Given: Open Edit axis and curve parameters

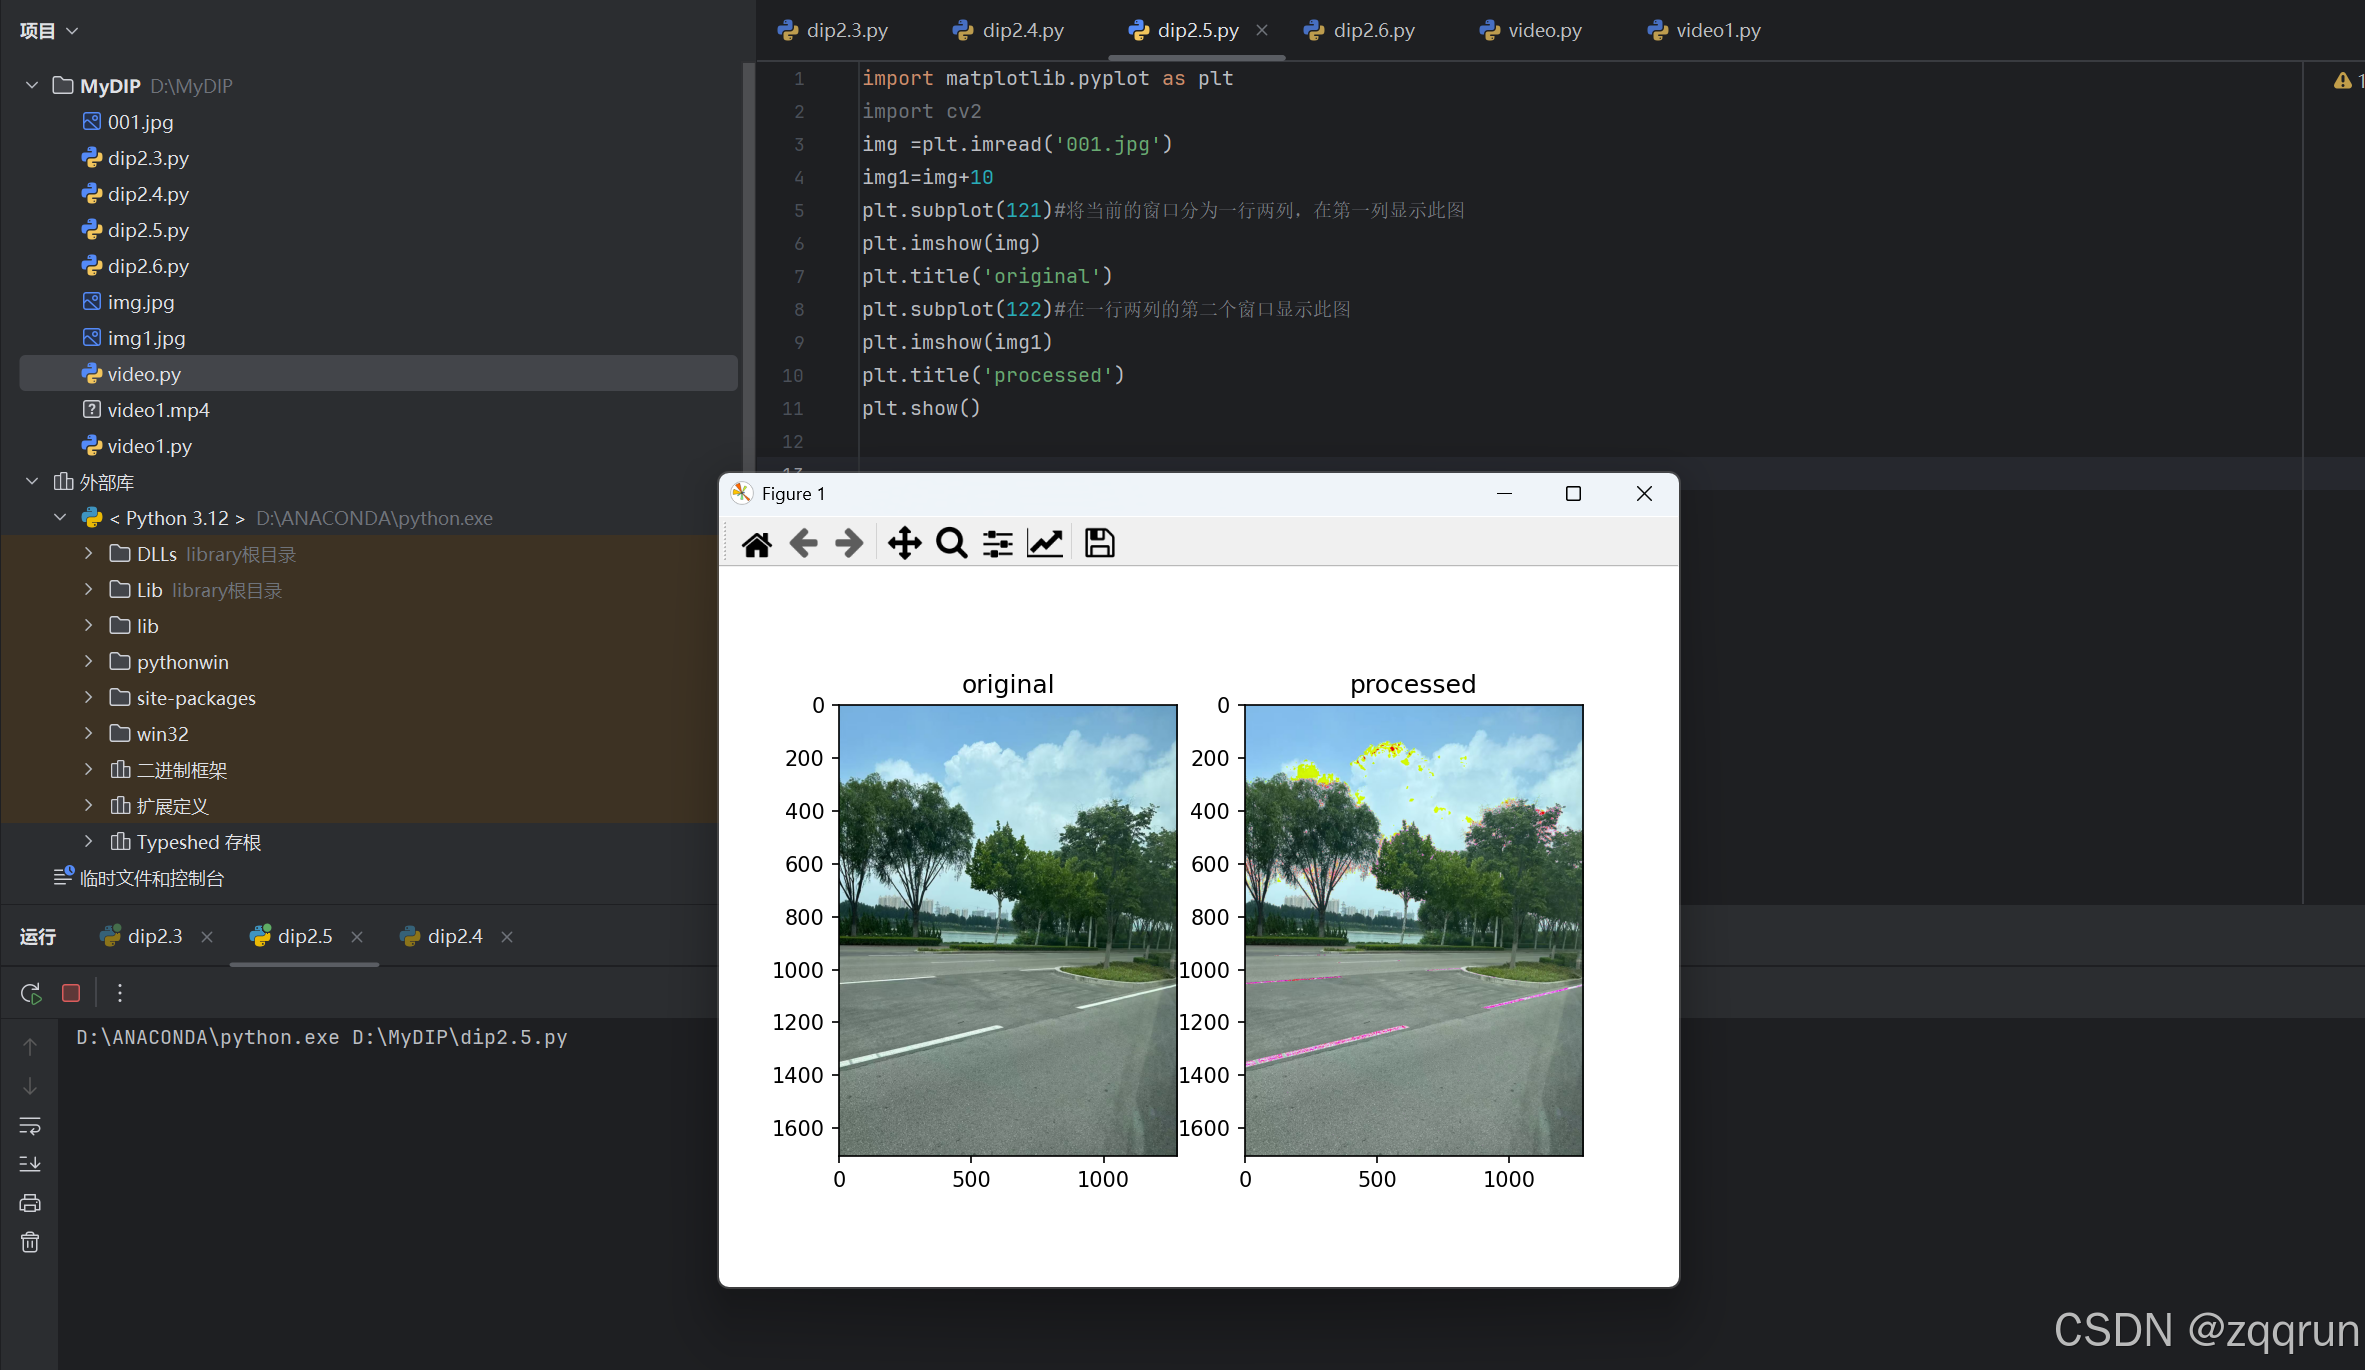Looking at the screenshot, I should [1045, 543].
